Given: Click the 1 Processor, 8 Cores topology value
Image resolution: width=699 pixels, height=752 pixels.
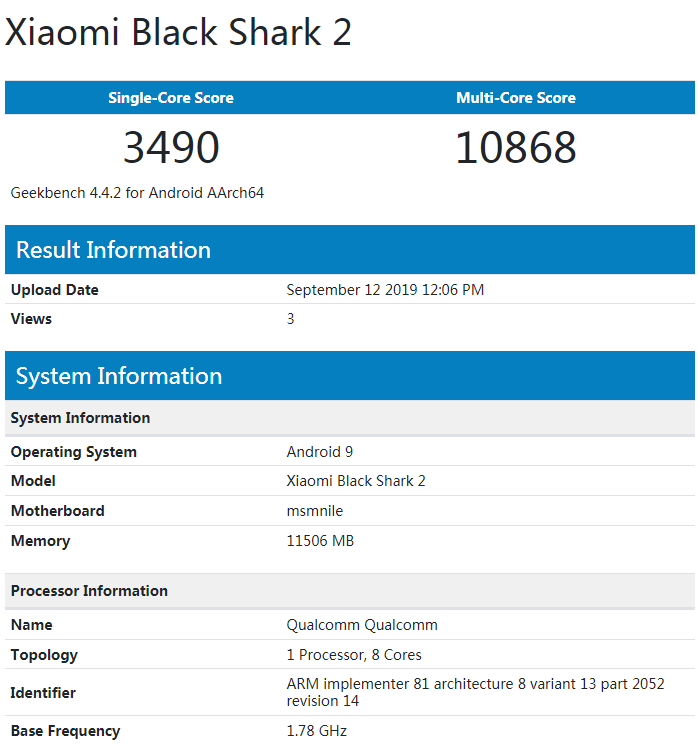Looking at the screenshot, I should (354, 655).
